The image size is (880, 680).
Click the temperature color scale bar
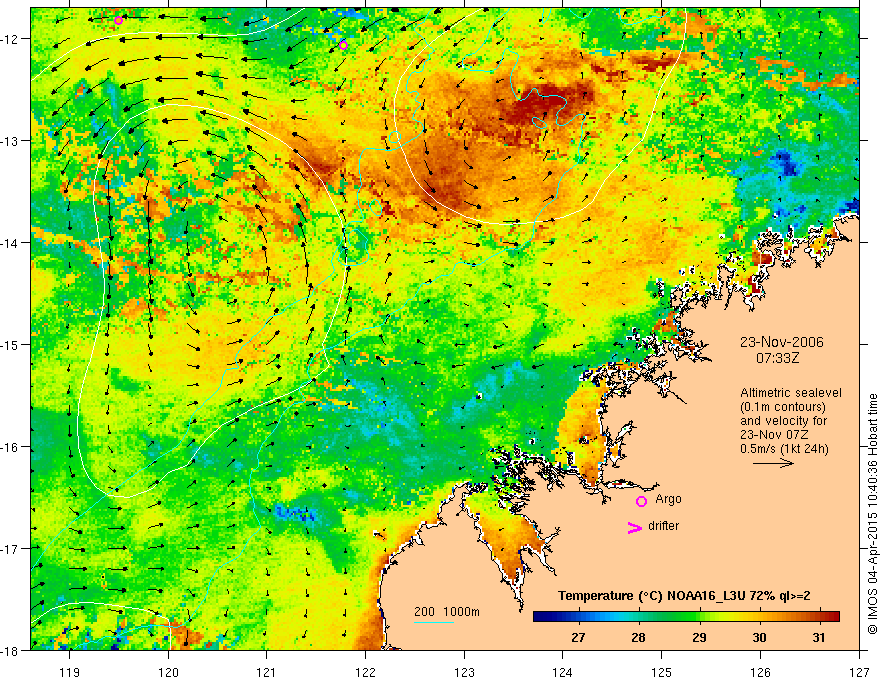686,616
